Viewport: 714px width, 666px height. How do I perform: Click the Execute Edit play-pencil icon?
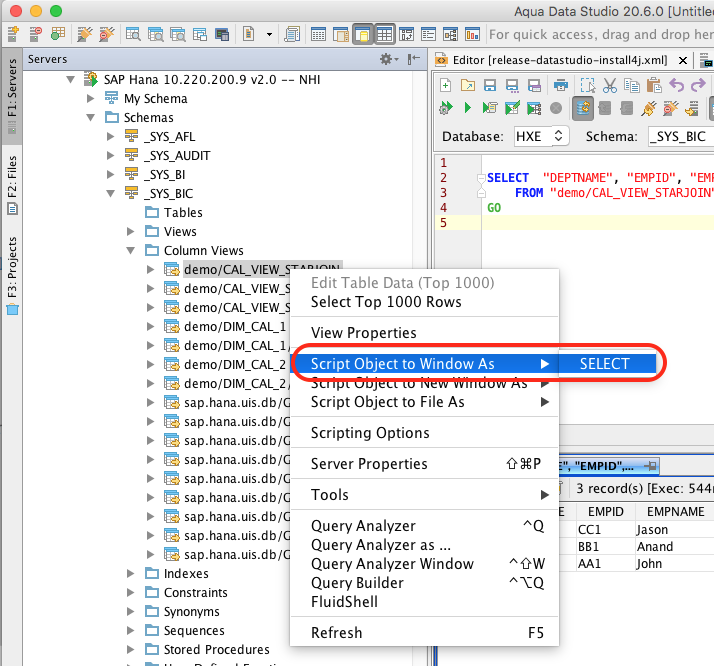[x=512, y=108]
